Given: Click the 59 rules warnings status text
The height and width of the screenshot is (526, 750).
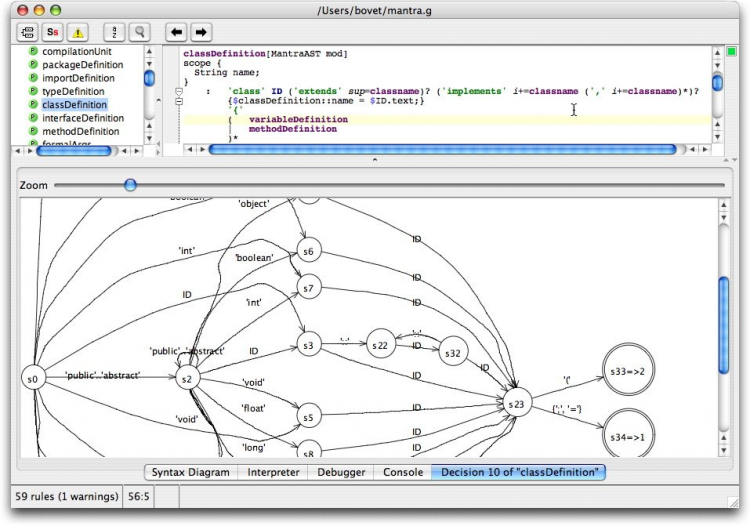Looking at the screenshot, I should tap(66, 496).
